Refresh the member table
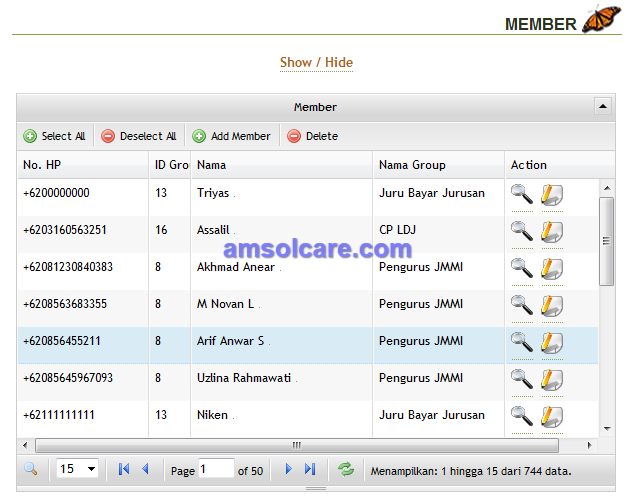 click(x=346, y=470)
